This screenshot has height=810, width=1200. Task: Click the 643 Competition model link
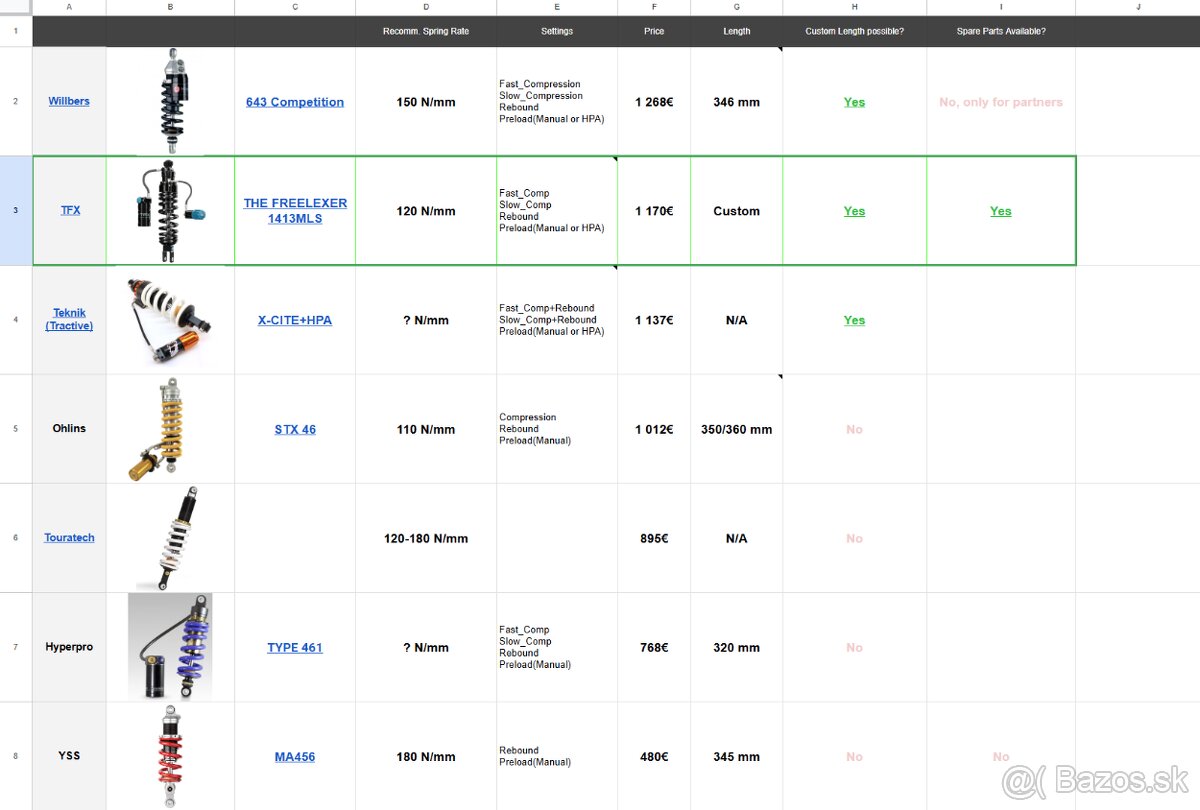pyautogui.click(x=295, y=102)
